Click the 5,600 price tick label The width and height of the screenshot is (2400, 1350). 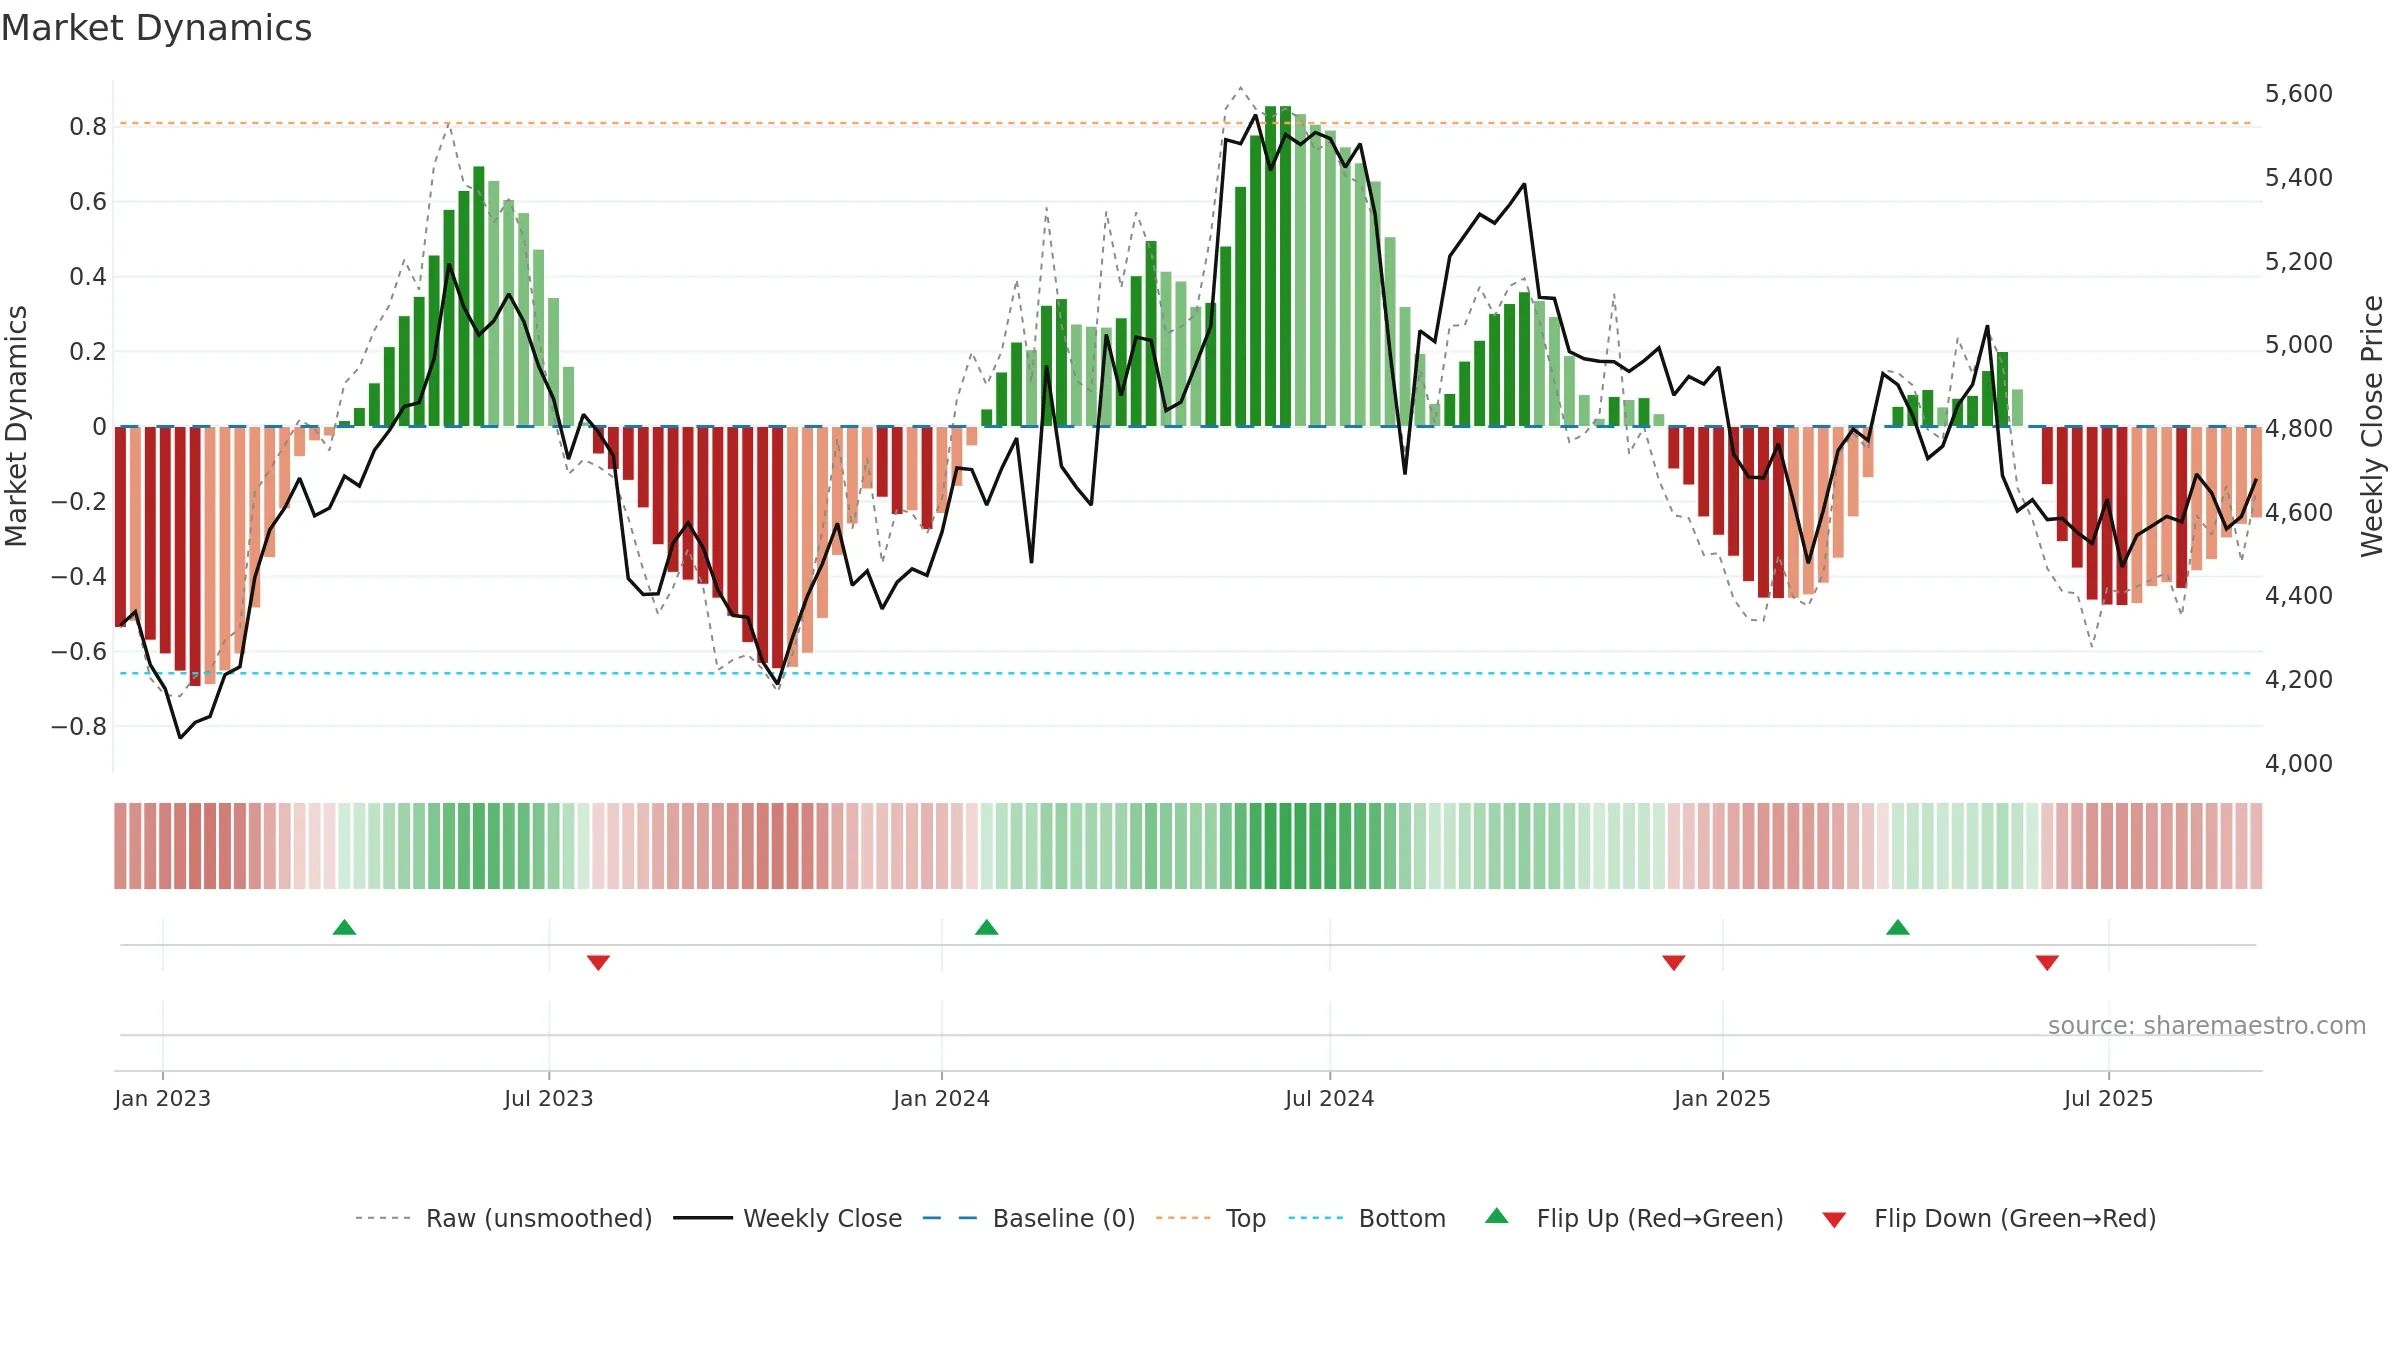click(2298, 93)
